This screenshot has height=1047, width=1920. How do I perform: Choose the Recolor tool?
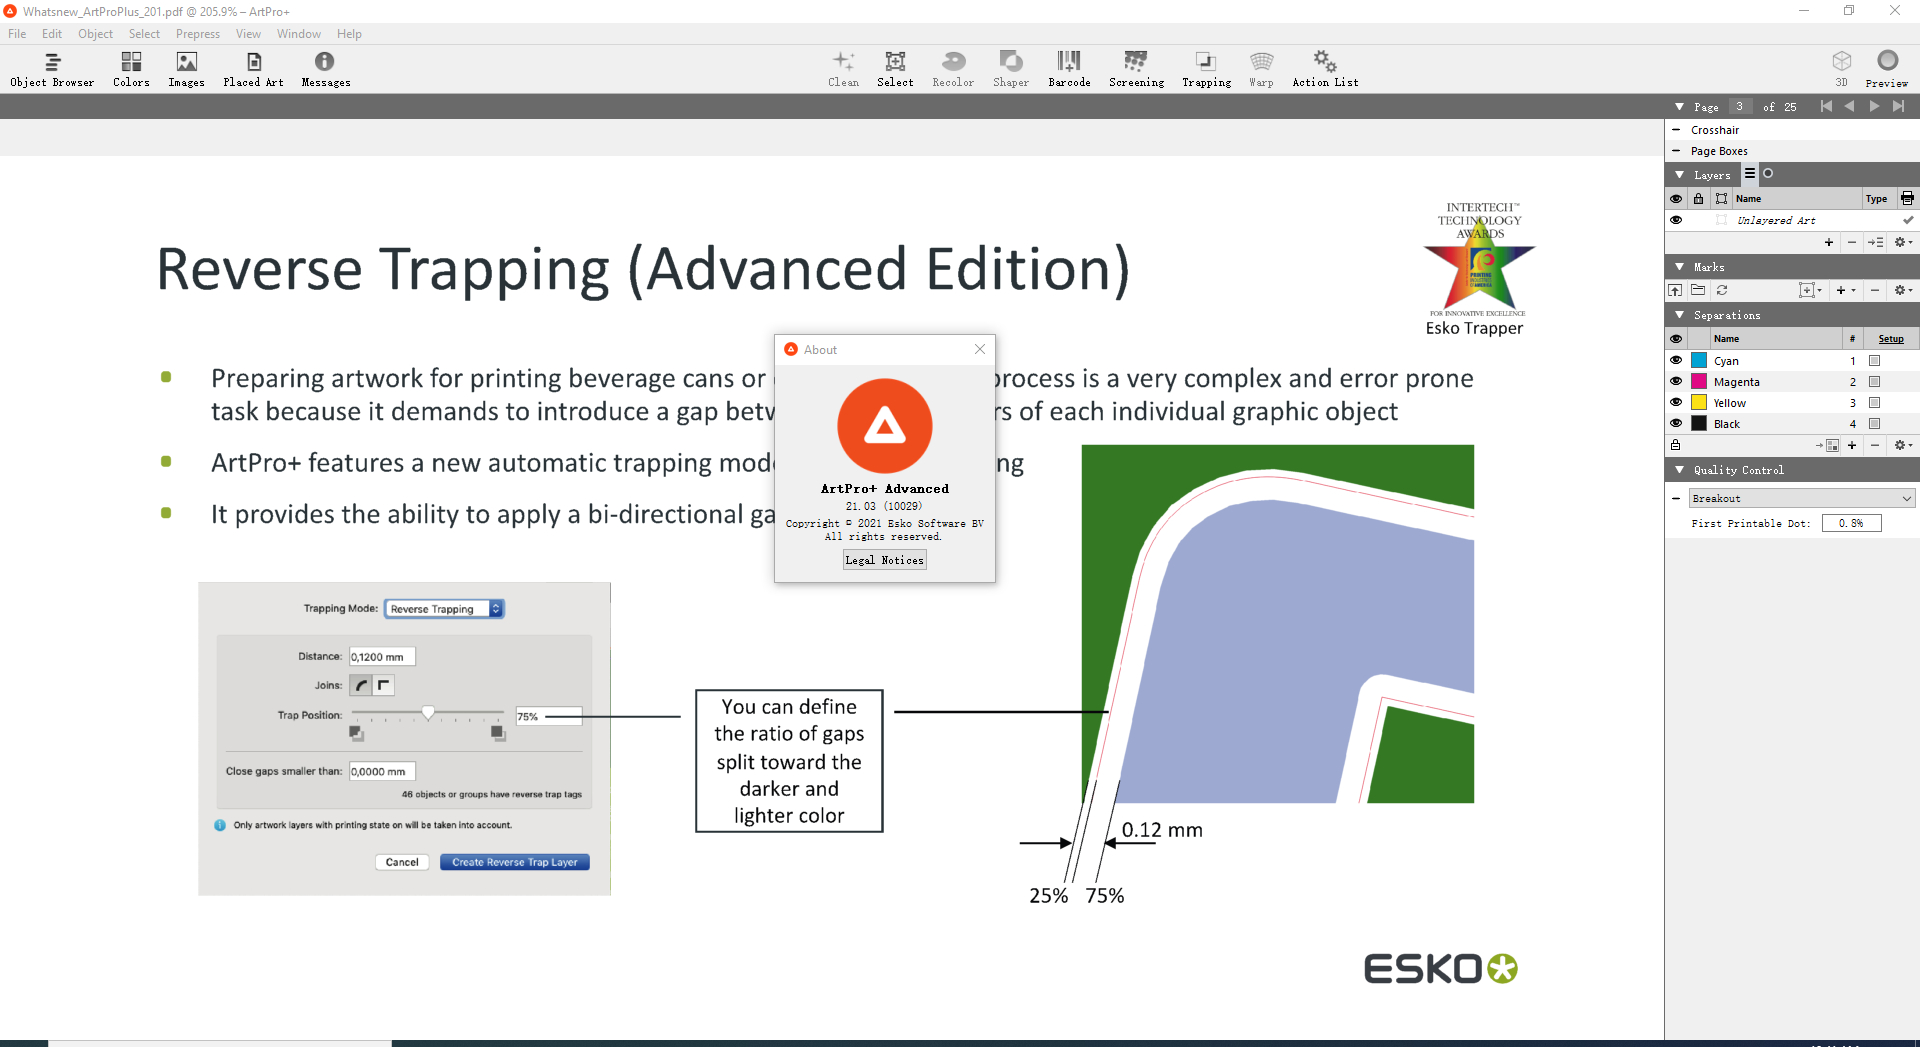coord(953,70)
